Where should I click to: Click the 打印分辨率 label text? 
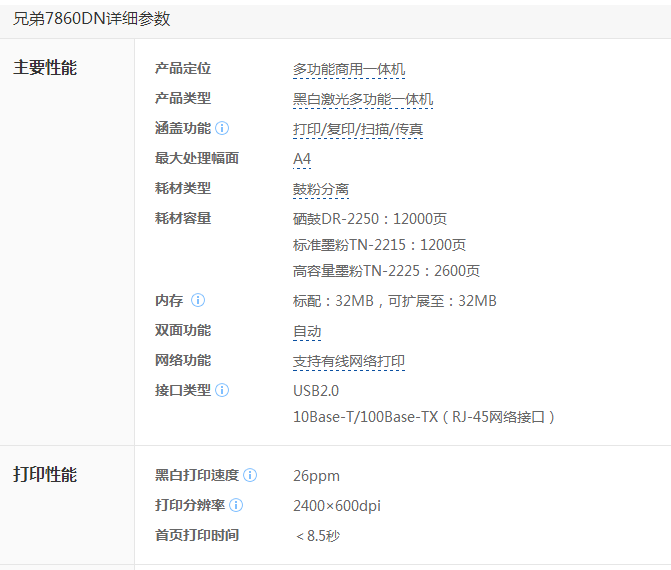(x=190, y=505)
